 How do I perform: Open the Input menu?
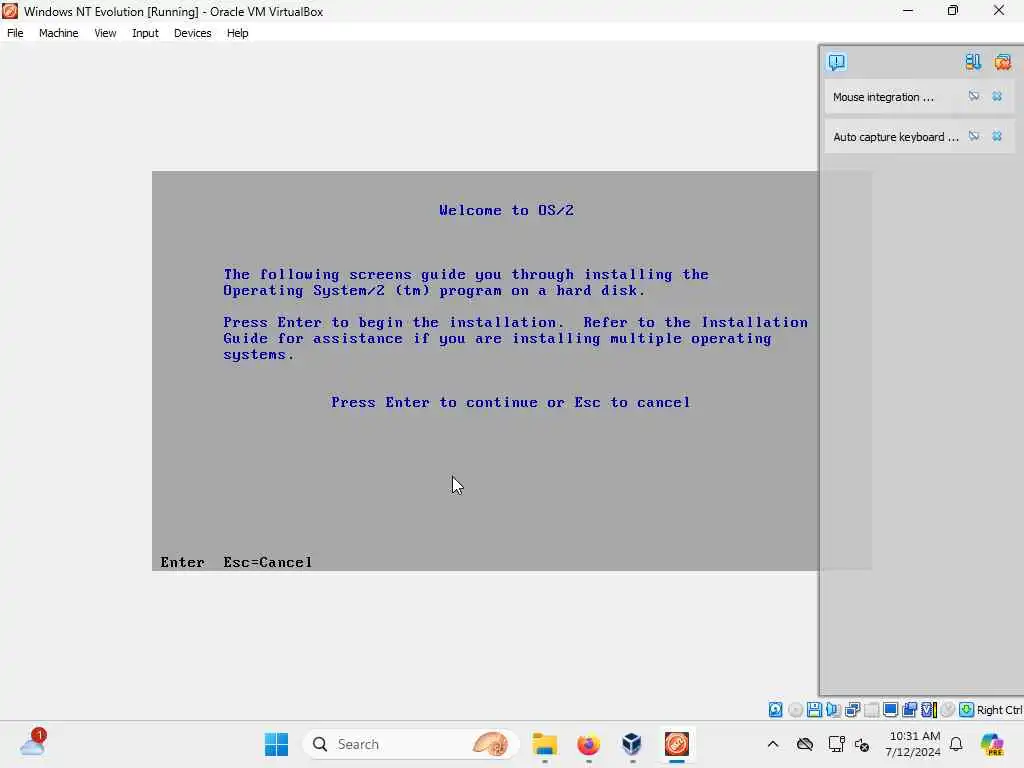click(145, 33)
